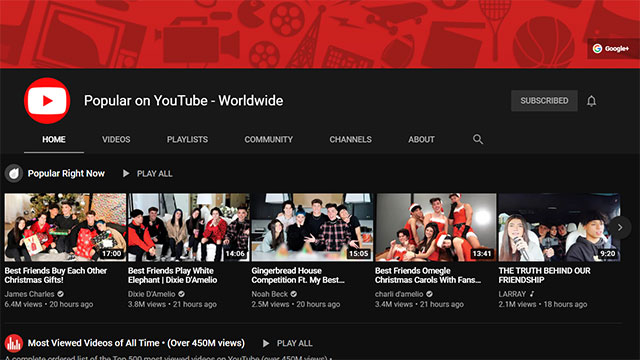Click the Most Viewed Videos bar-chart icon
Image resolution: width=640 pixels, height=360 pixels.
point(13,343)
